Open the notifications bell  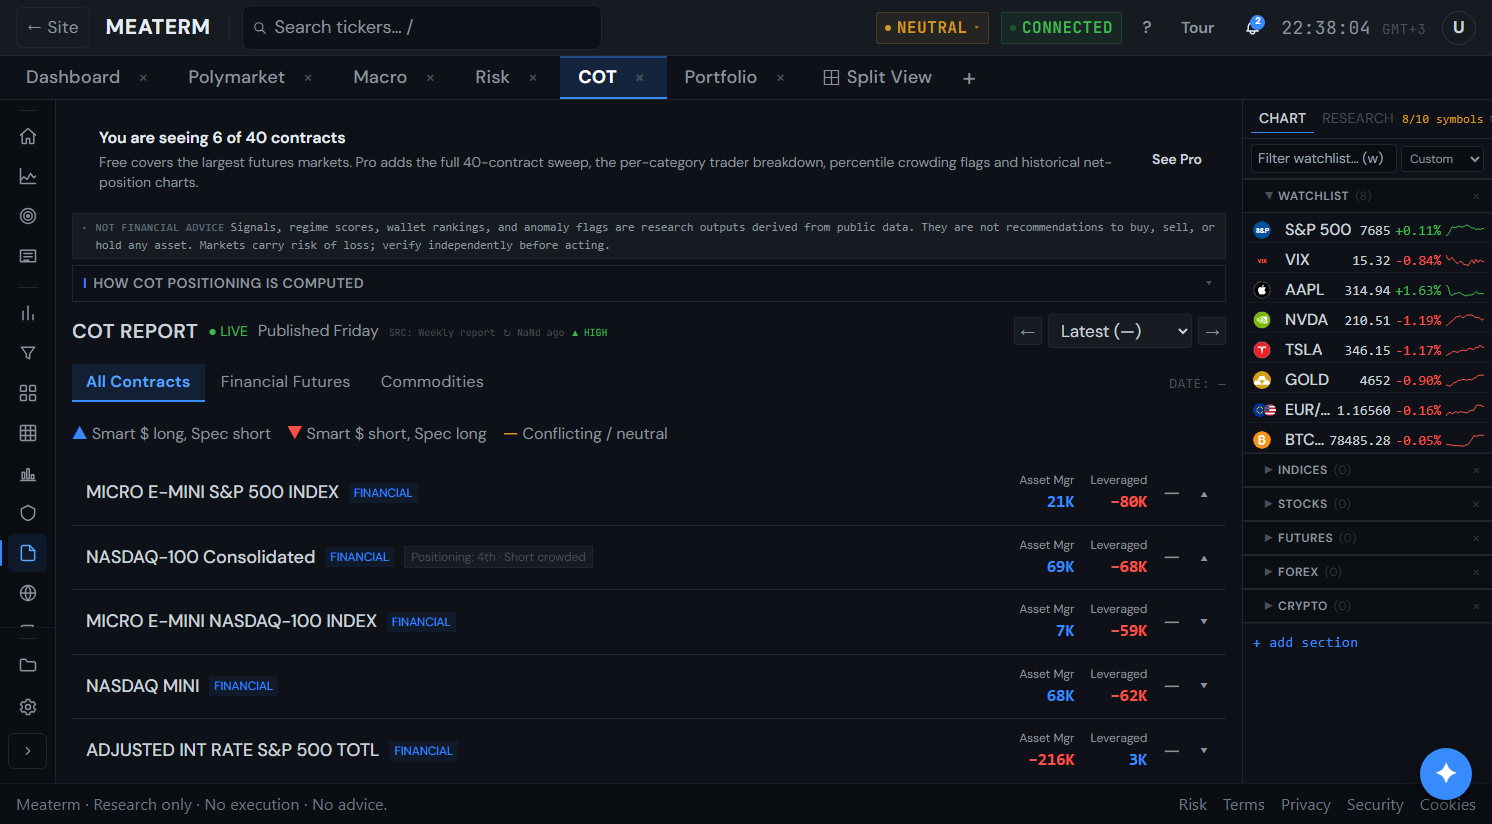pos(1252,27)
